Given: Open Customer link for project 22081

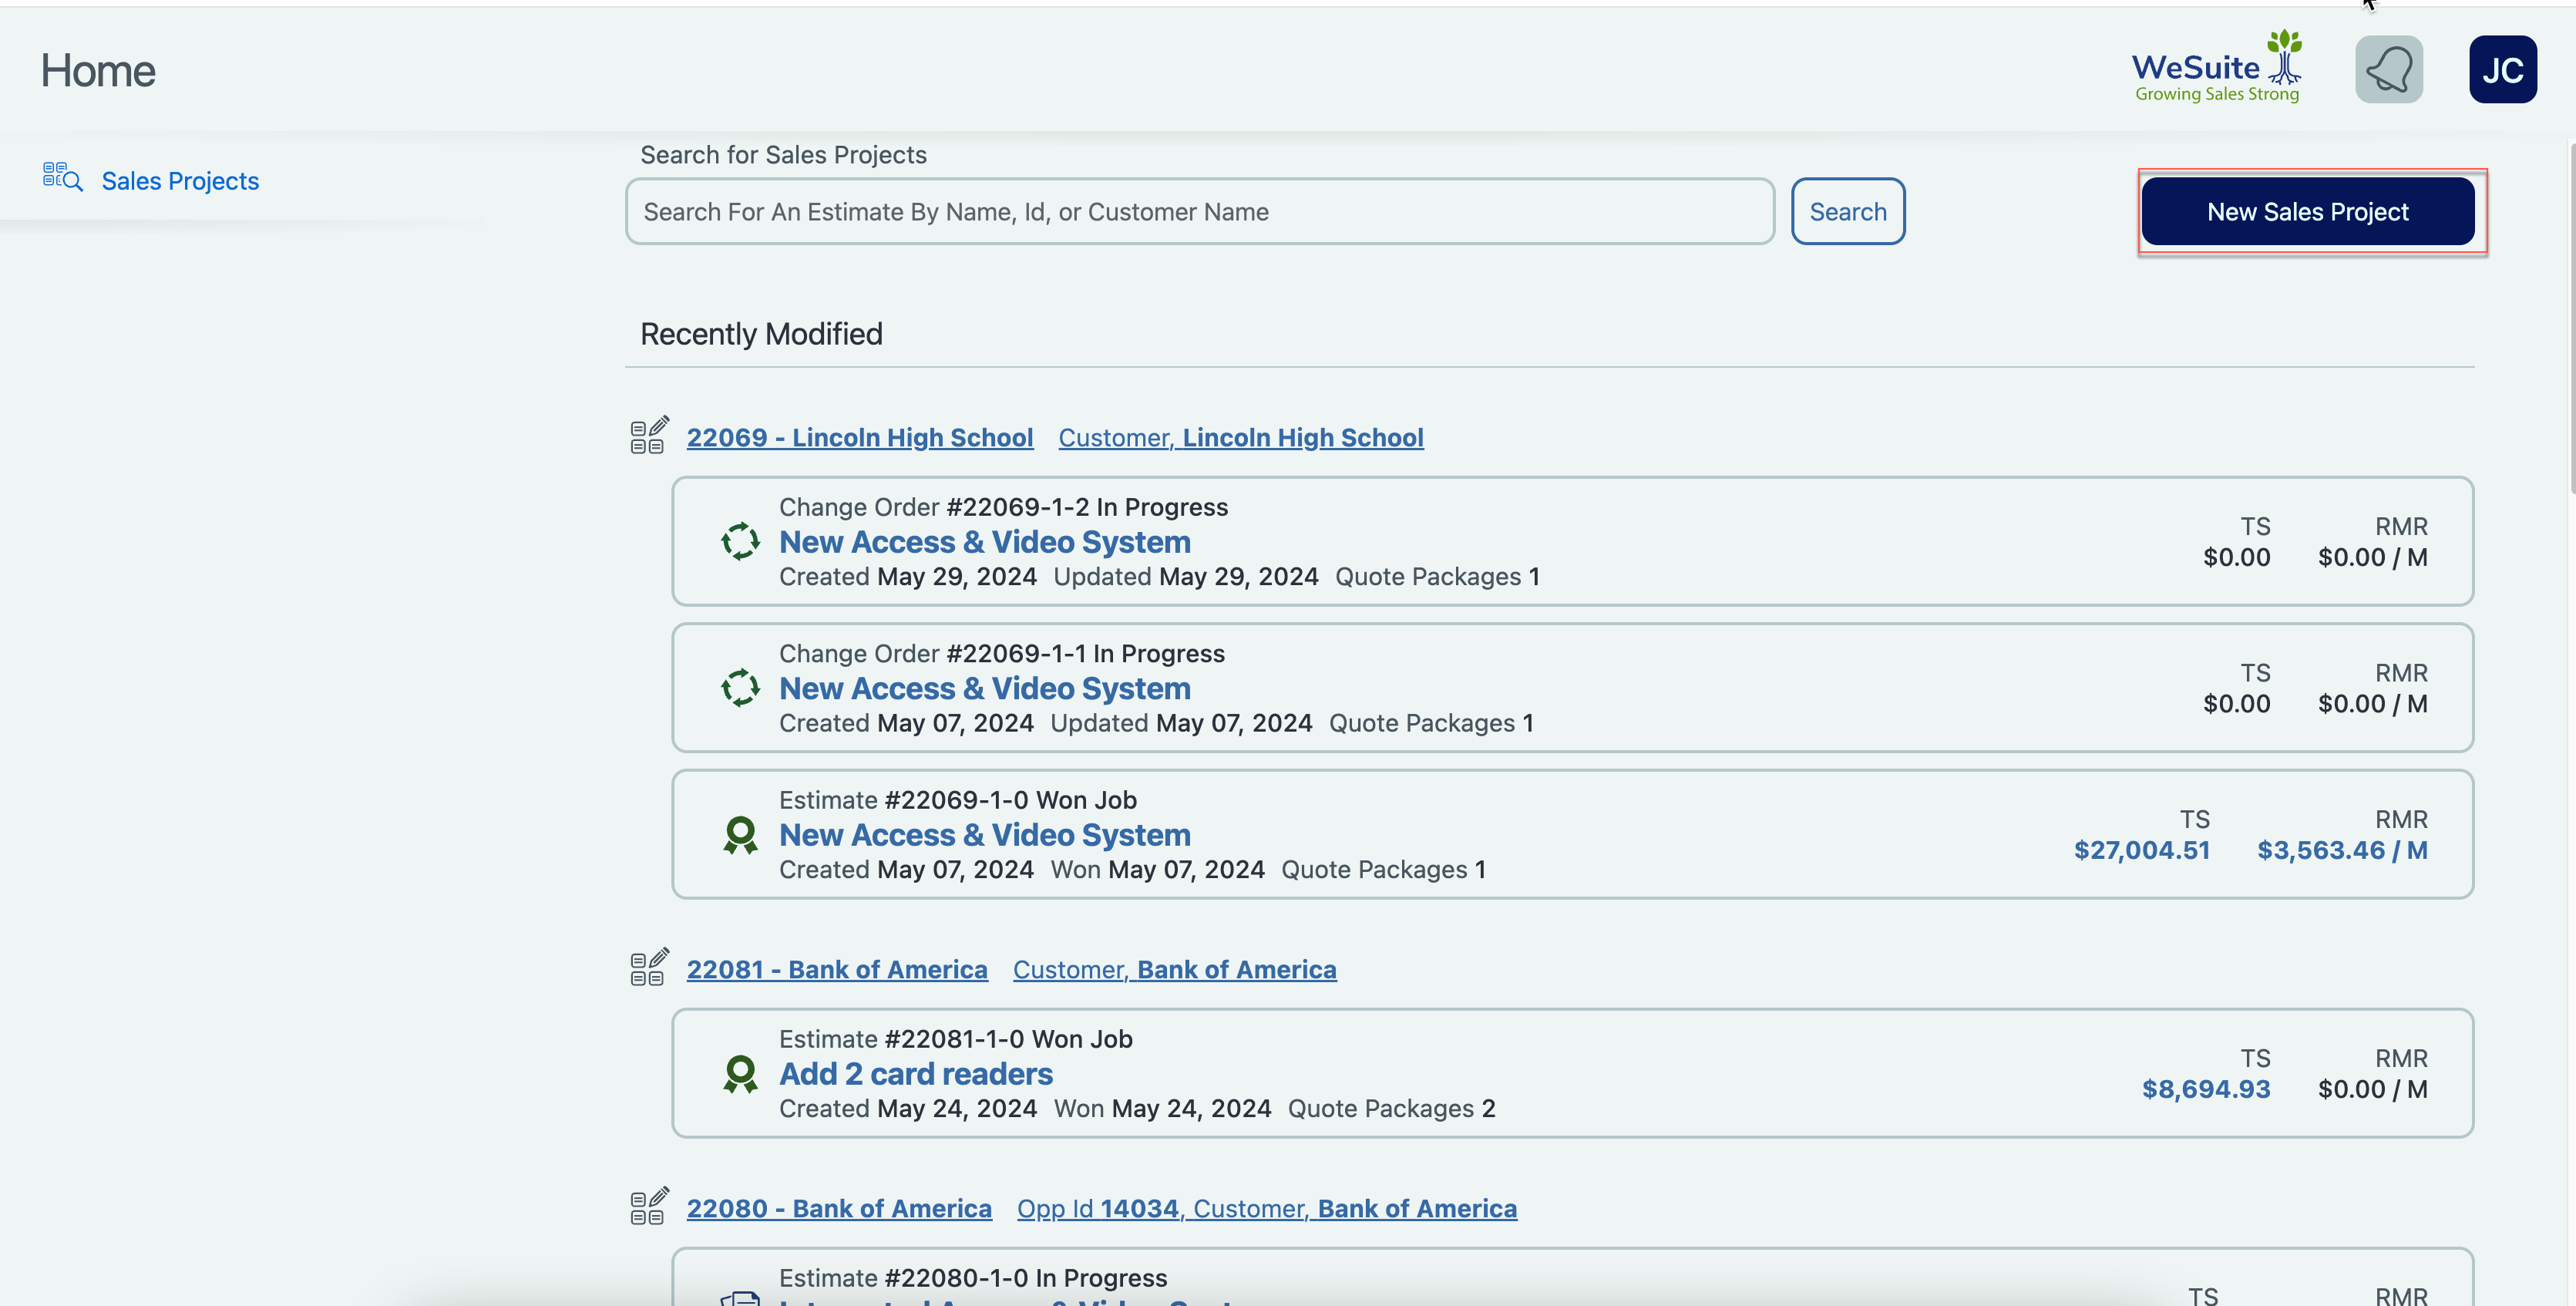Looking at the screenshot, I should (1175, 969).
